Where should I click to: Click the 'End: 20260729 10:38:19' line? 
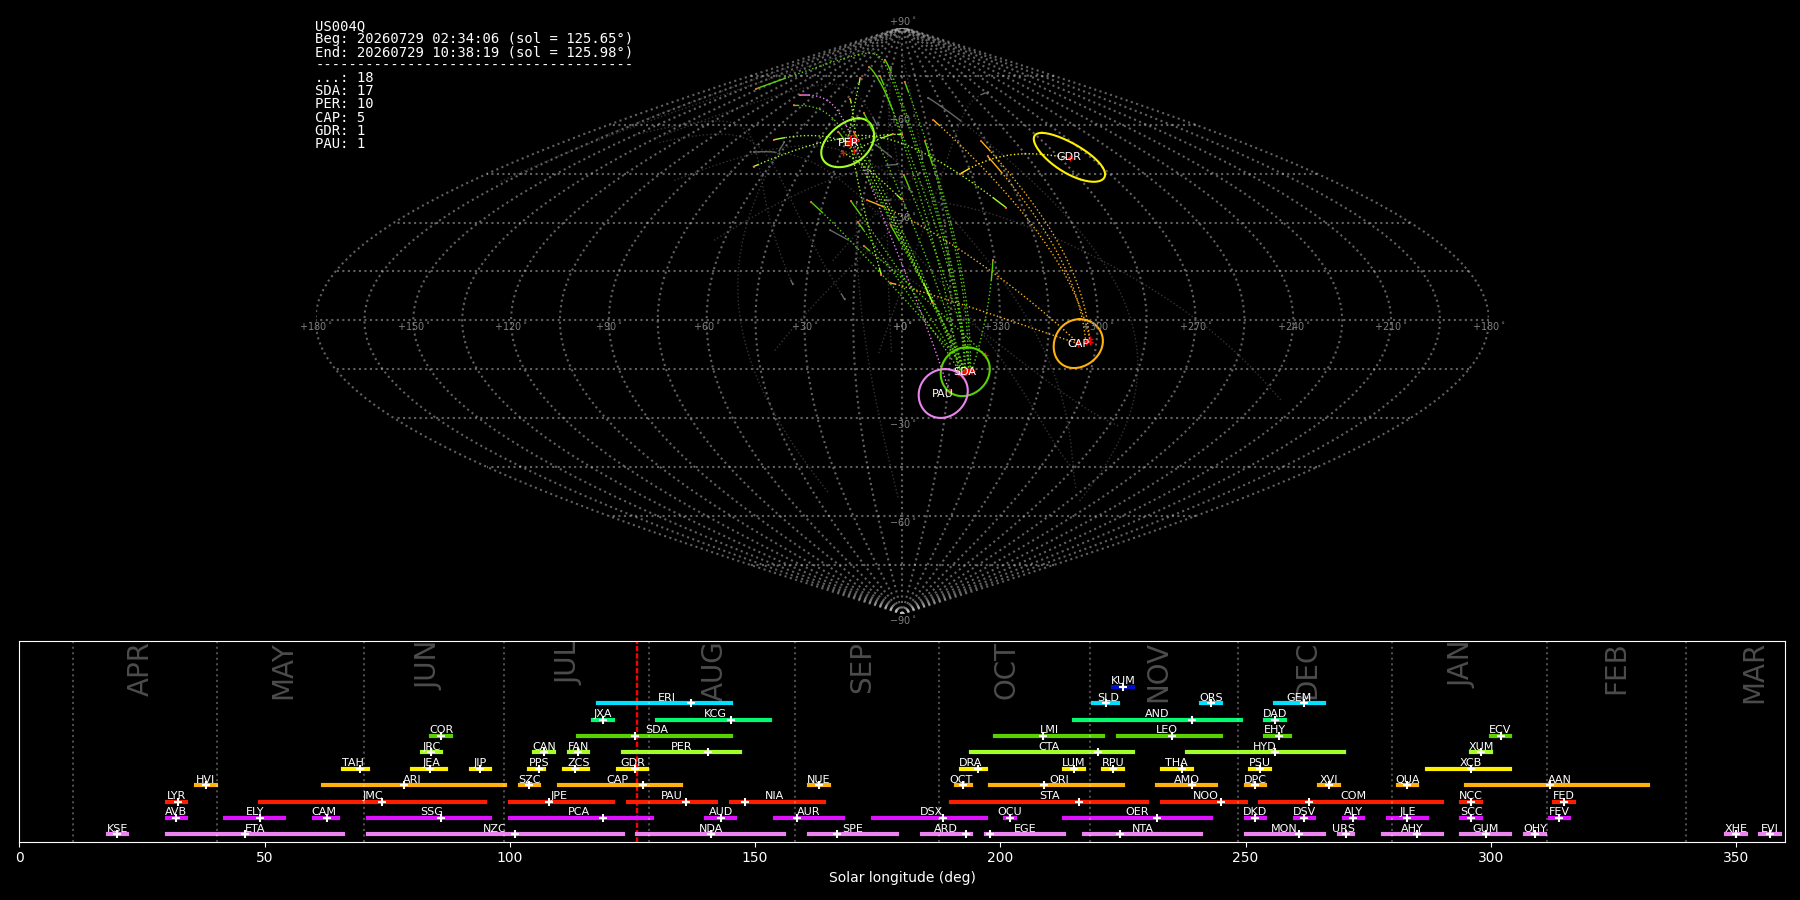pos(474,52)
